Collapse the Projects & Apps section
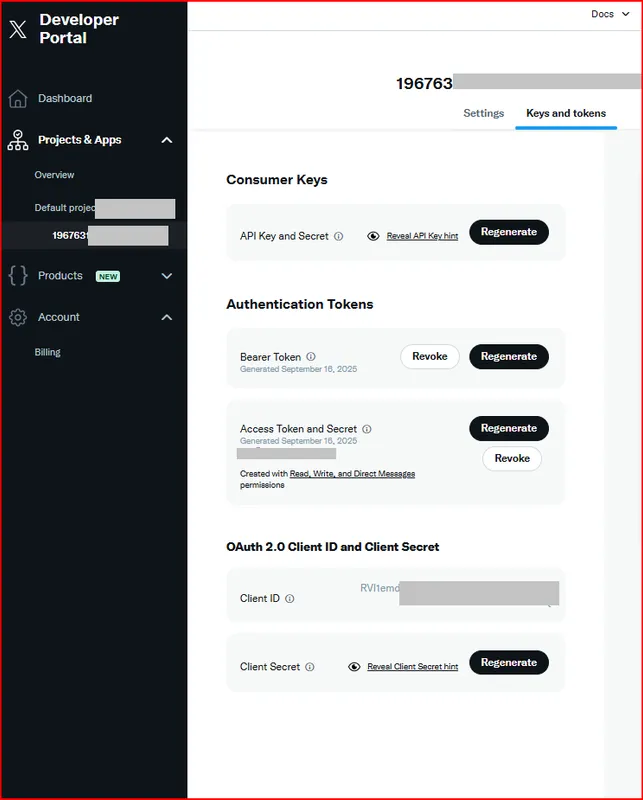The height and width of the screenshot is (800, 643). [x=167, y=140]
